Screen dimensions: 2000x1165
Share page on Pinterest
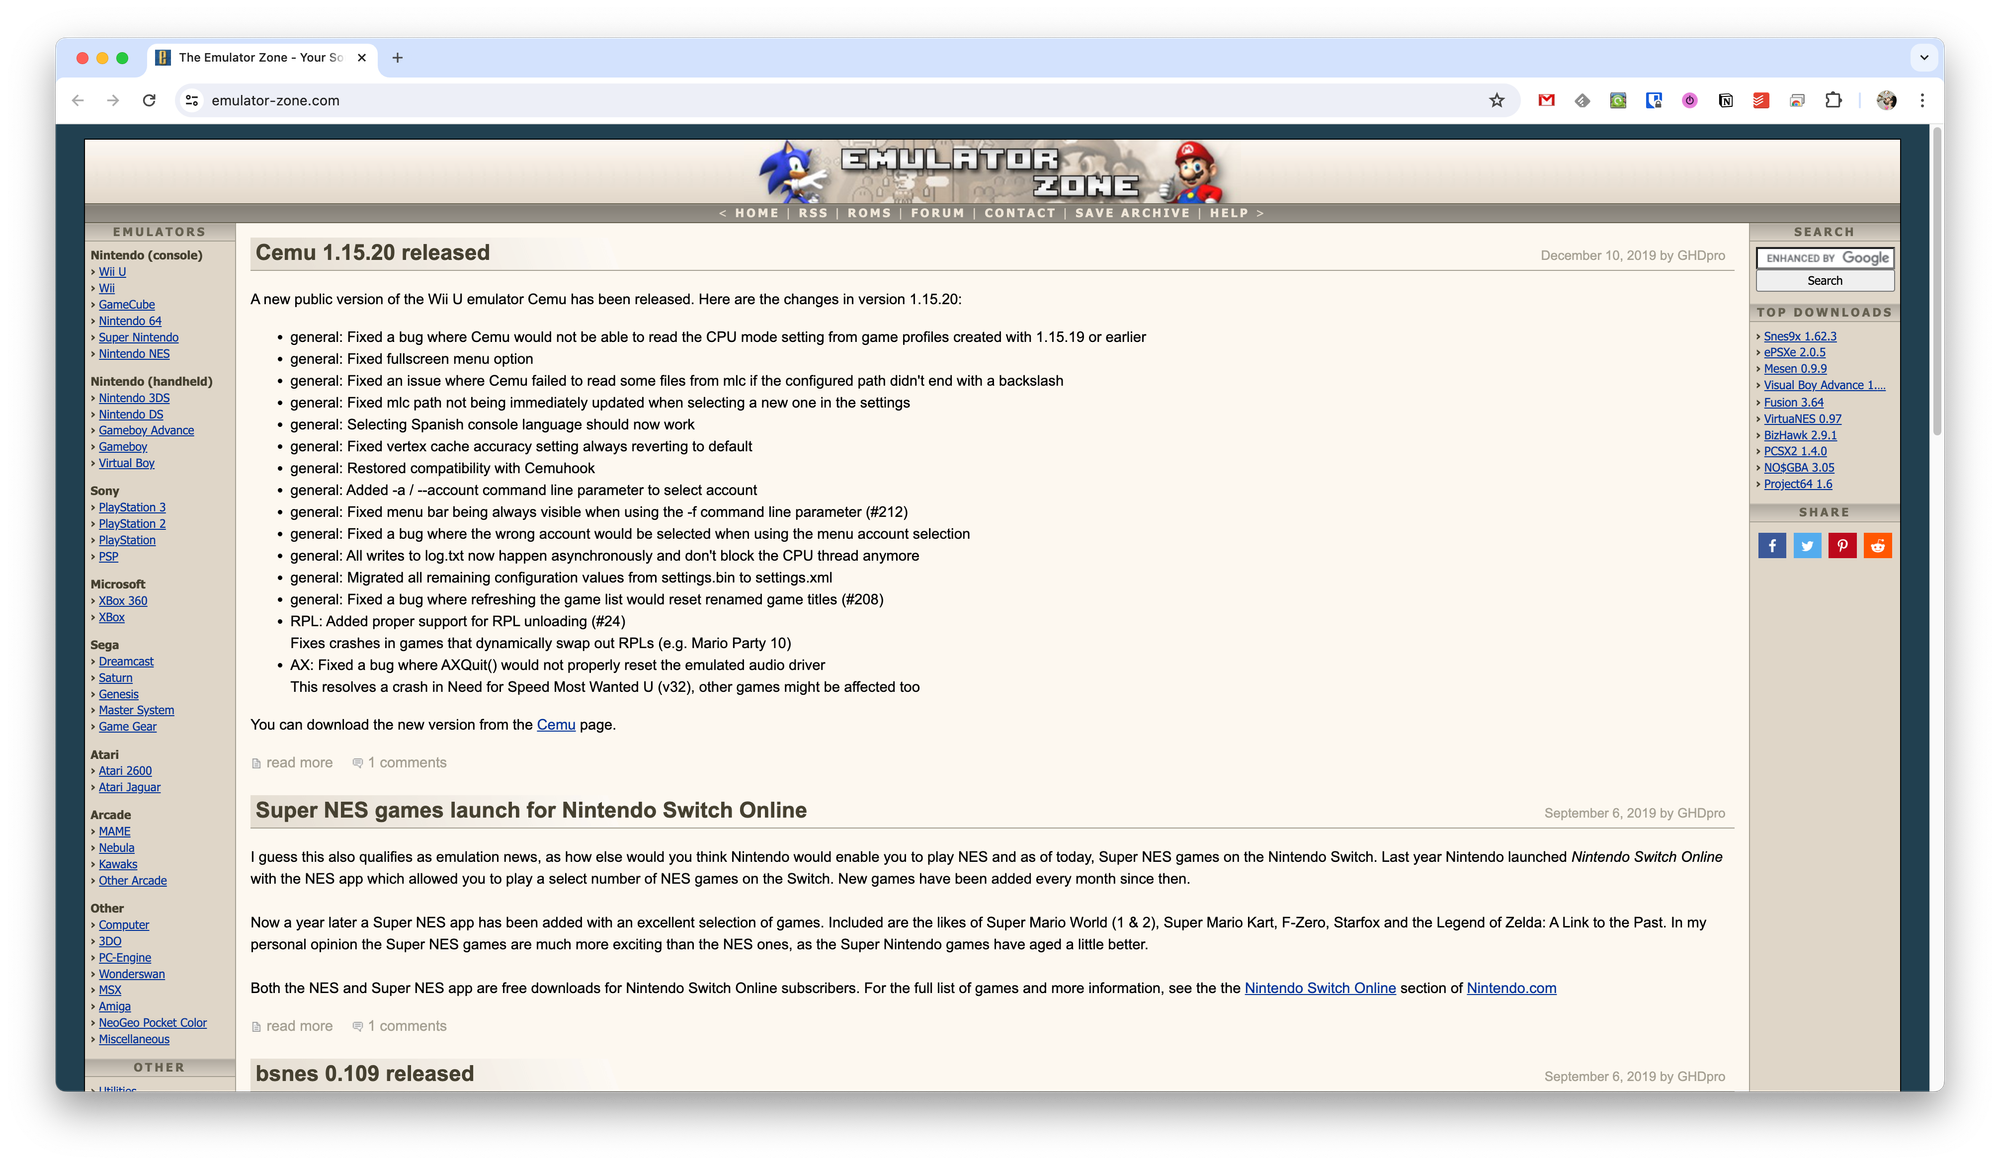tap(1842, 545)
